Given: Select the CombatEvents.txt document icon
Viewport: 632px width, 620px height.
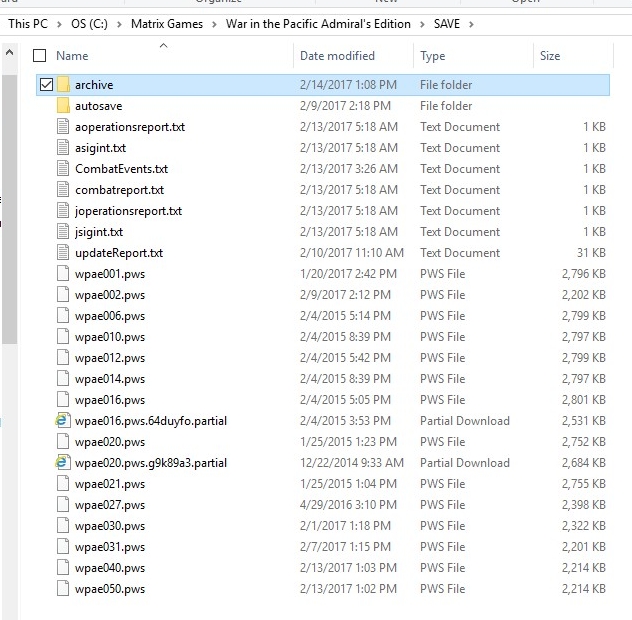Looking at the screenshot, I should (63, 169).
